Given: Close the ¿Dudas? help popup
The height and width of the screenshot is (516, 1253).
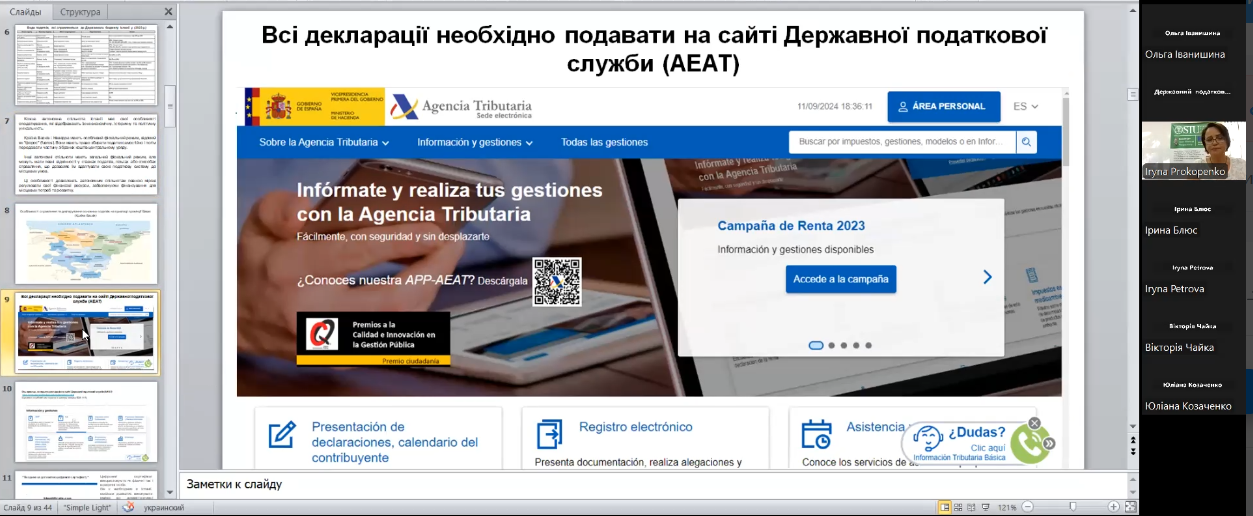Looking at the screenshot, I should click(x=1035, y=423).
